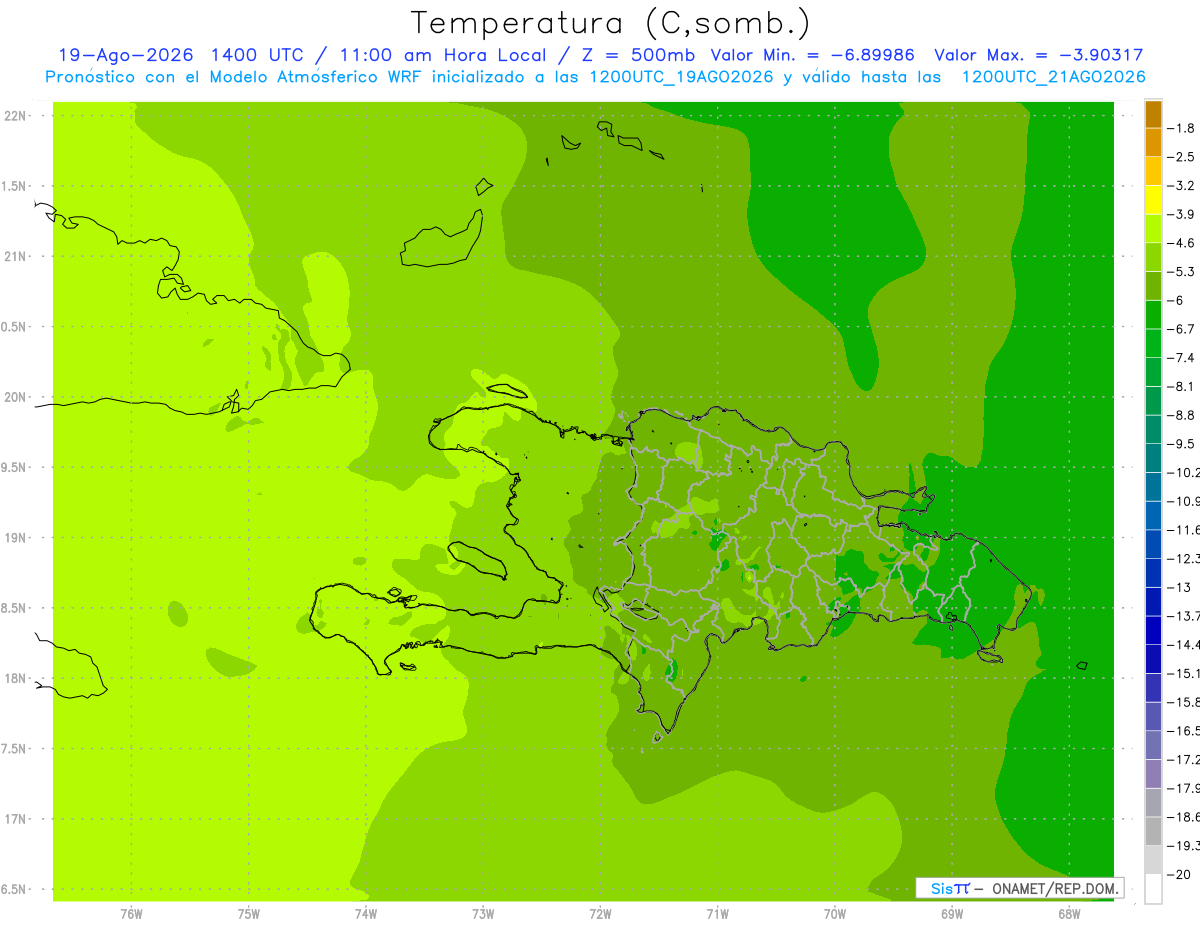Screen dimensions: 1200x927
Task: Click the '-1.8' legend value
Action: tap(1182, 128)
